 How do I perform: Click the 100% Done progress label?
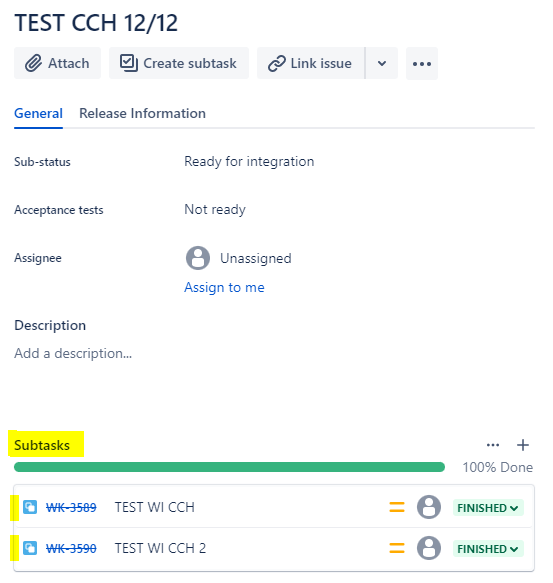point(498,467)
